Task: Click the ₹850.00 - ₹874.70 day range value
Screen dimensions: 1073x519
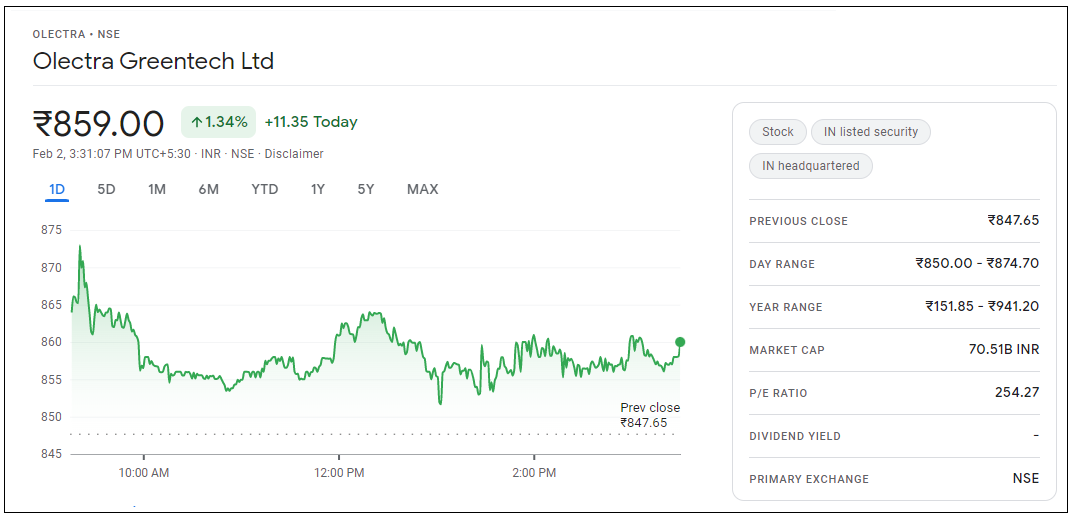Action: click(x=977, y=264)
